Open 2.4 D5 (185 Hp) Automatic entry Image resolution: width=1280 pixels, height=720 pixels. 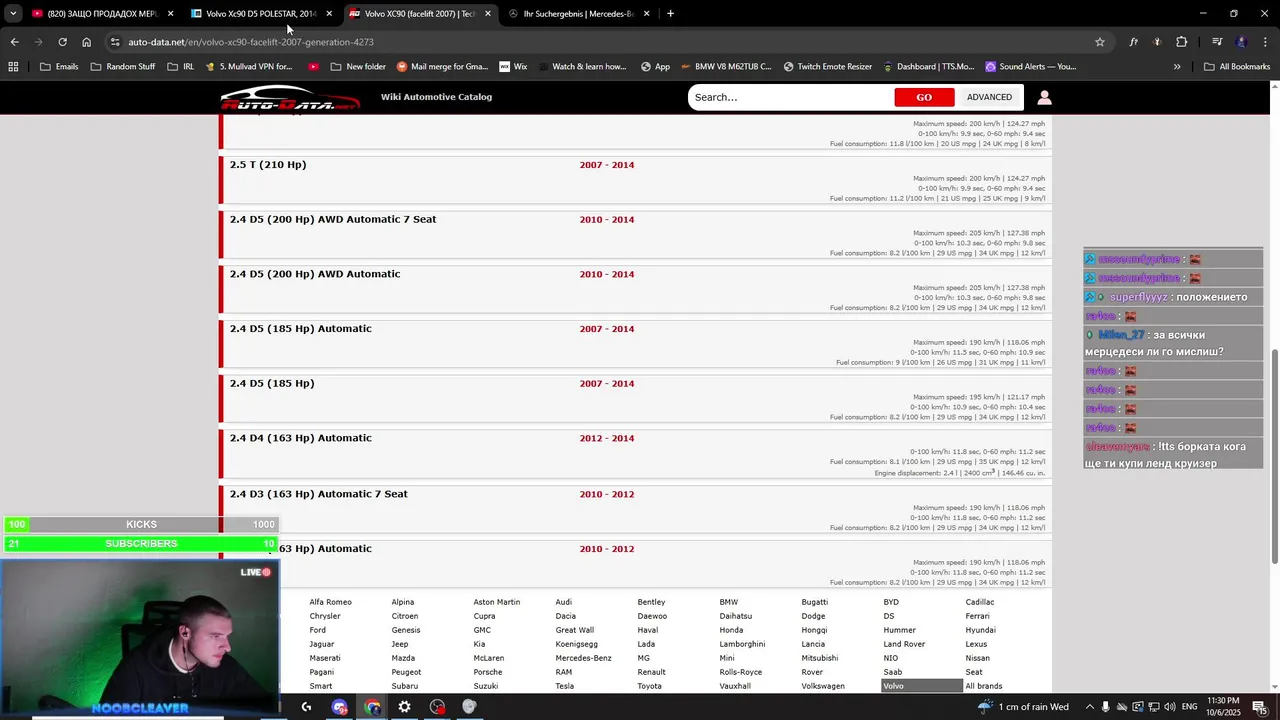click(x=300, y=329)
